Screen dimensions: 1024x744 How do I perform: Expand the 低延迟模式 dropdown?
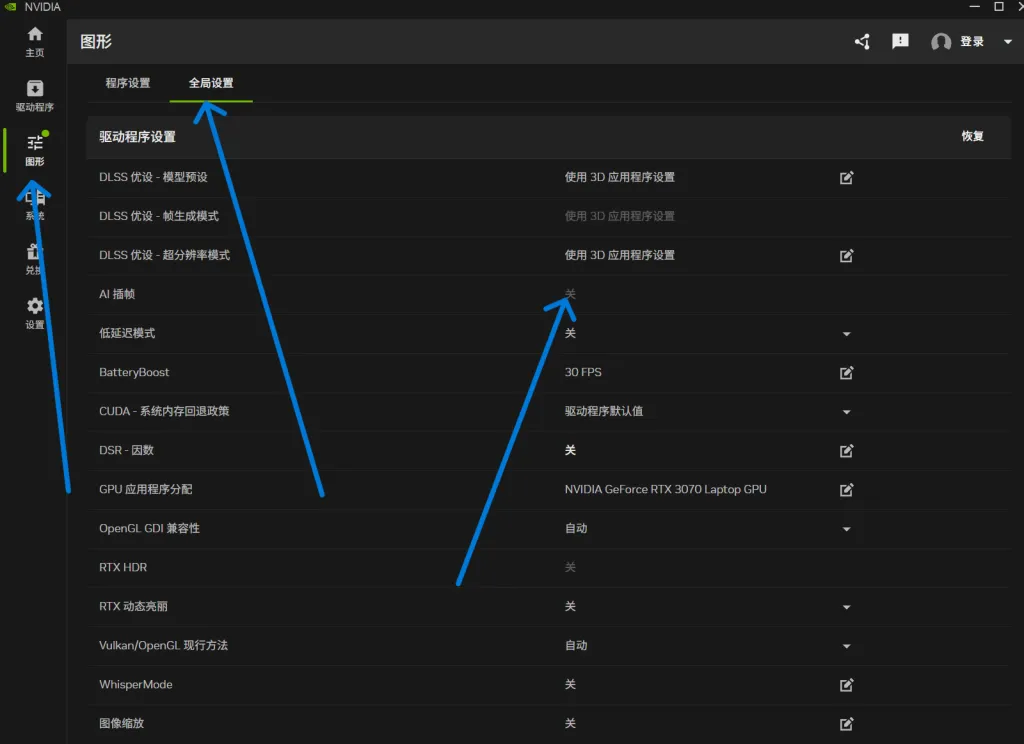(846, 334)
